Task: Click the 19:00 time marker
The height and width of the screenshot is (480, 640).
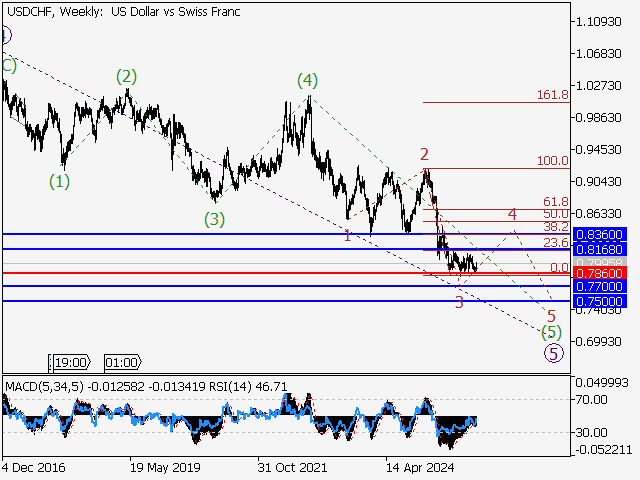Action: pyautogui.click(x=70, y=362)
